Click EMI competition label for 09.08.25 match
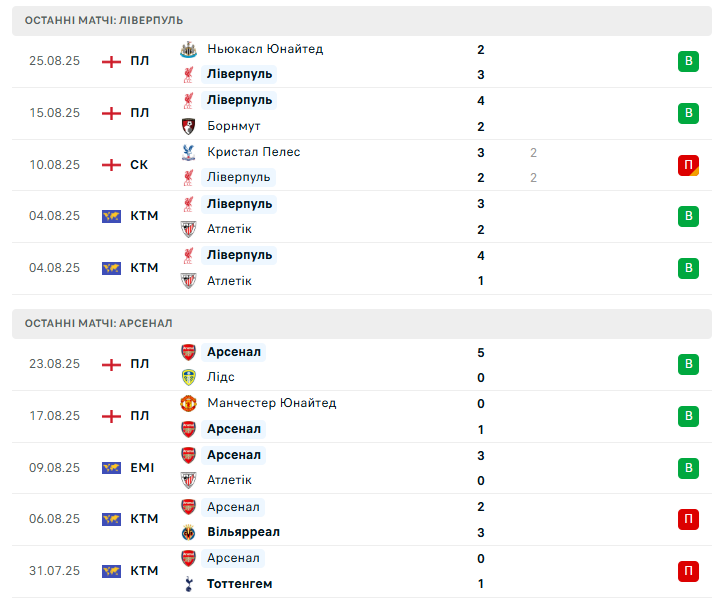Screen dimensions: 719x599 pyautogui.click(x=142, y=467)
